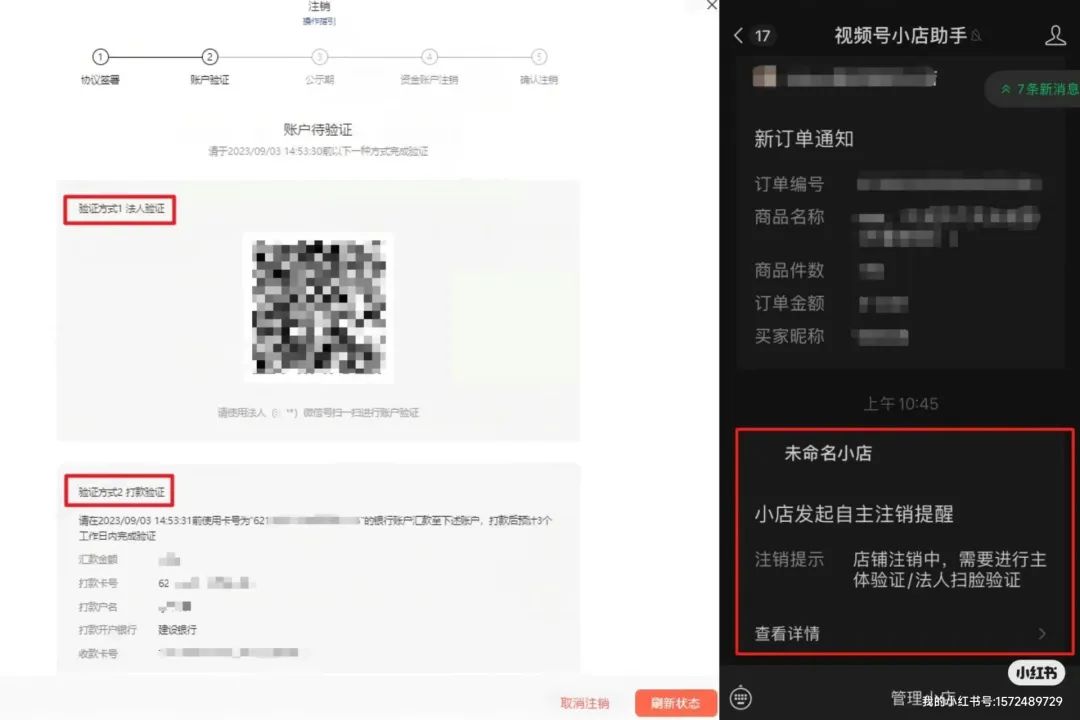The height and width of the screenshot is (720, 1080).
Task: Toggle the muted notification bell beside chat title
Action: (975, 35)
